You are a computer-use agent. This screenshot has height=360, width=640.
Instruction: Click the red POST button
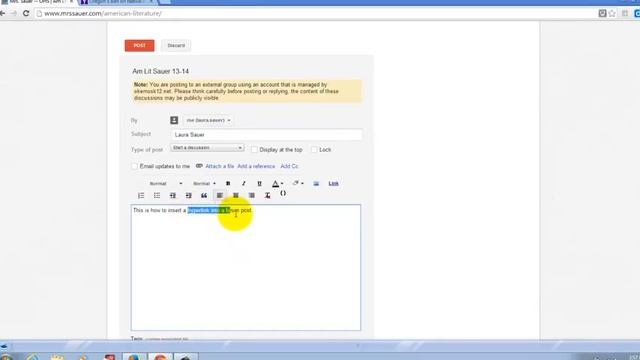[140, 45]
